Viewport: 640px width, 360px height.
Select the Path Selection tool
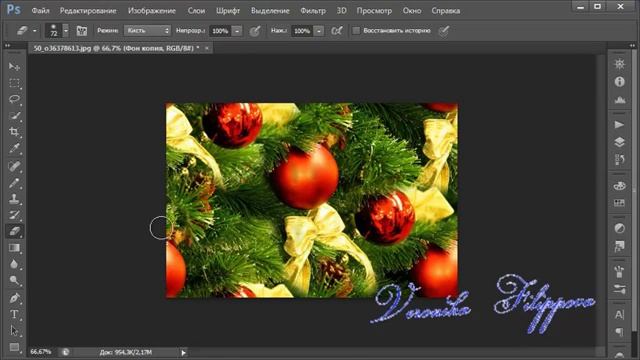point(14,331)
